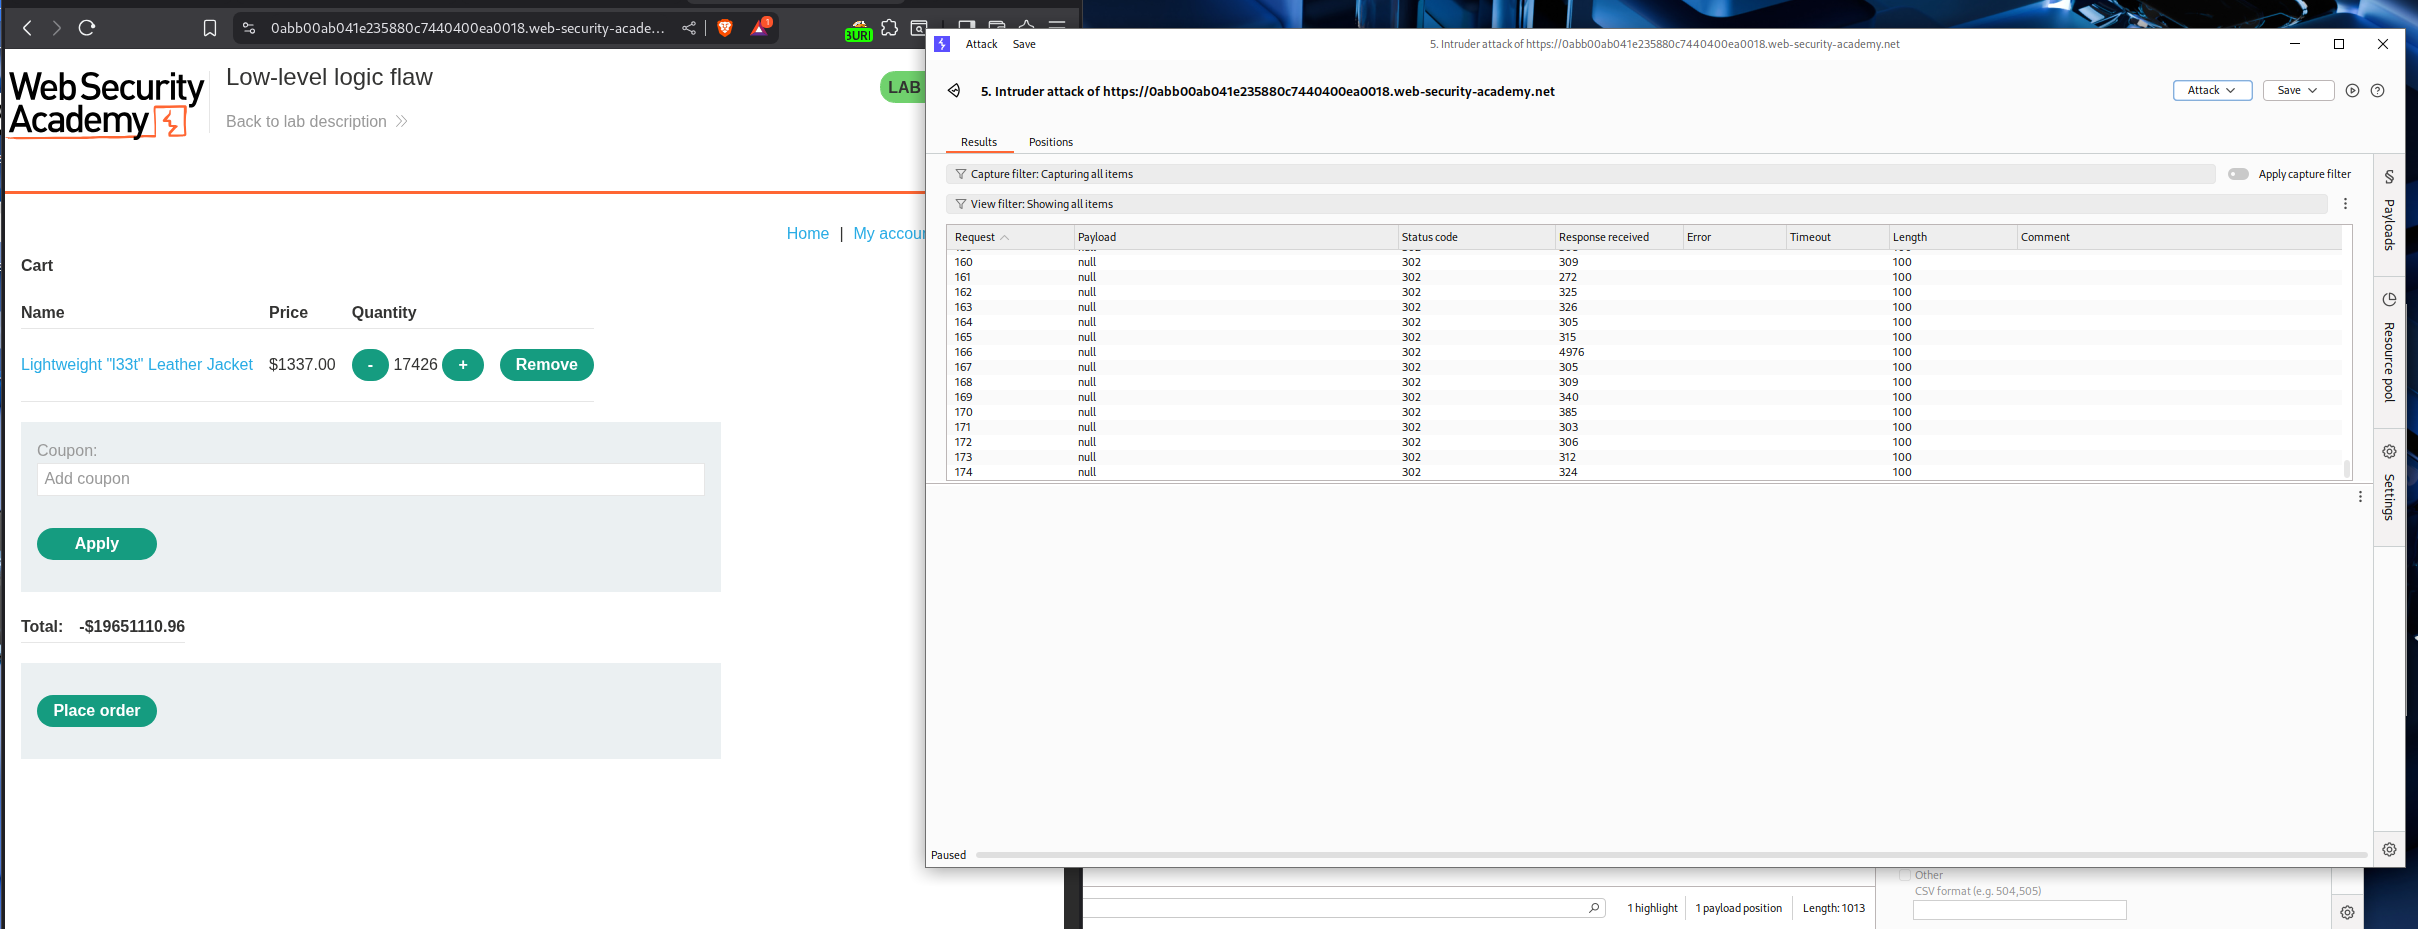Tick the Other checkbox above the CSV format field
Viewport: 2418px width, 929px height.
(1905, 875)
